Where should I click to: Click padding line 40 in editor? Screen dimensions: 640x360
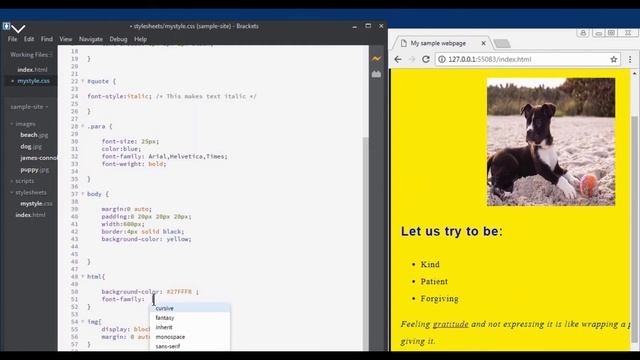pos(146,217)
